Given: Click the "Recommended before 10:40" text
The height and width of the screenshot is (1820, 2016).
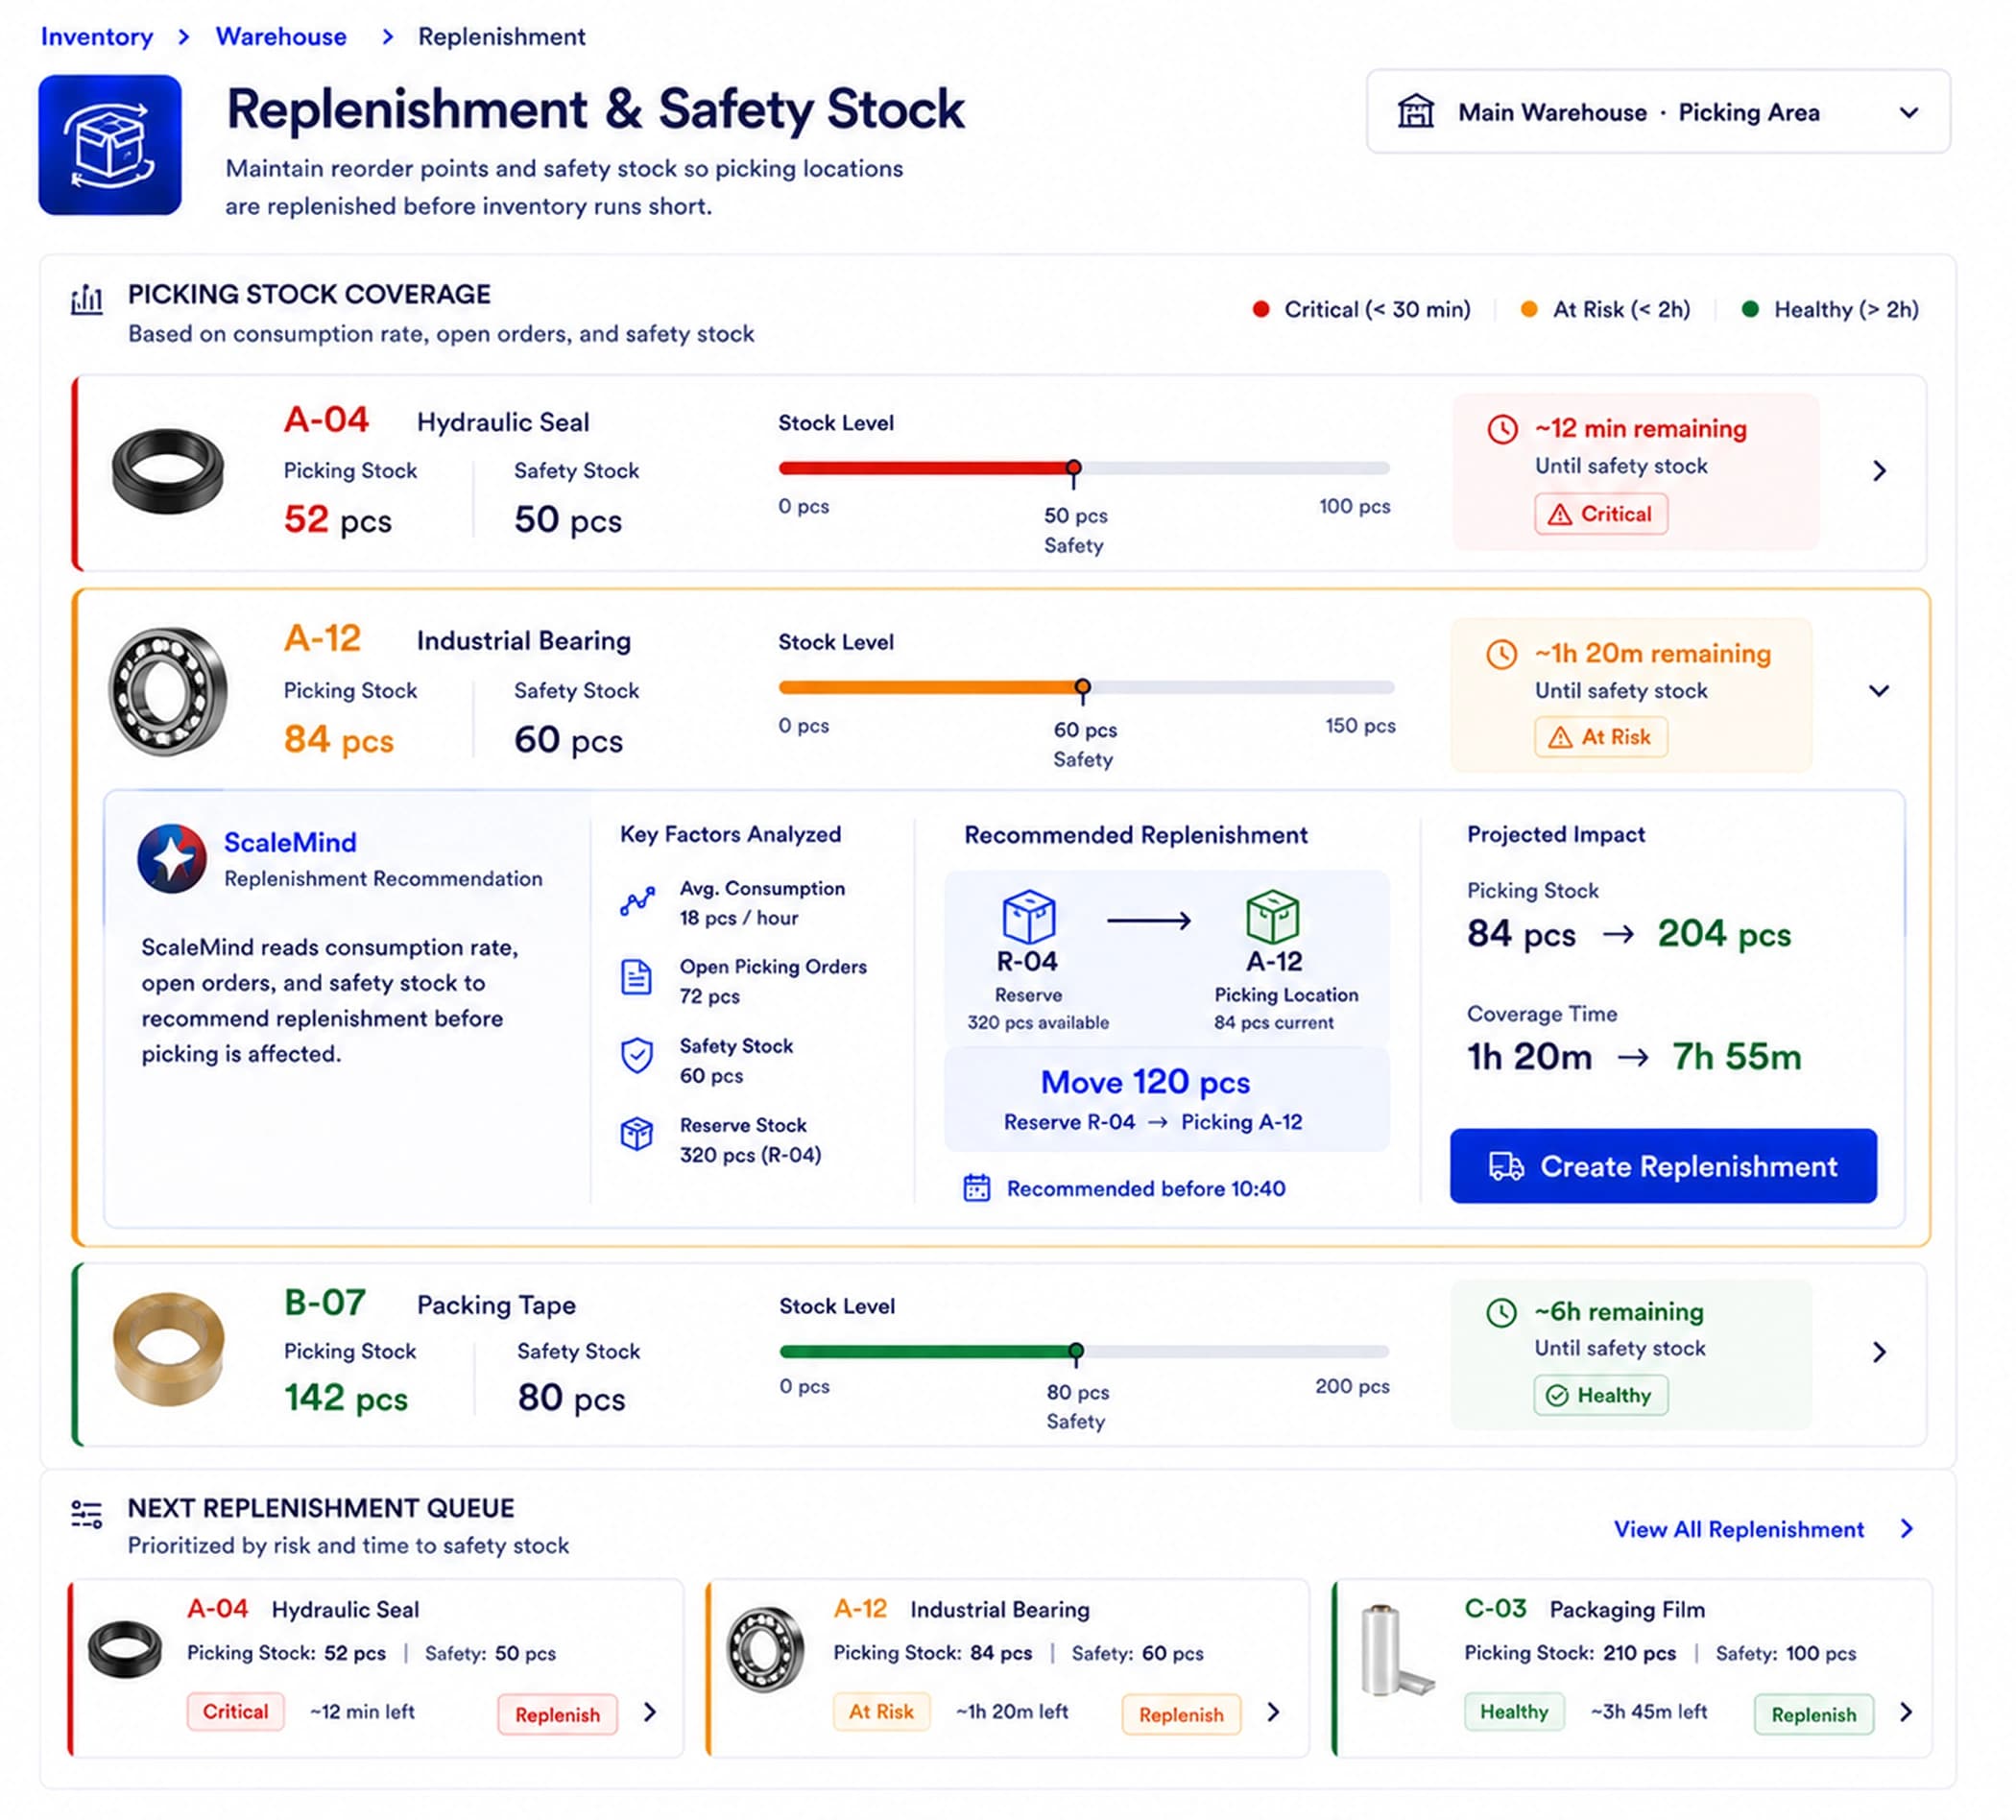Looking at the screenshot, I should [x=1146, y=1188].
